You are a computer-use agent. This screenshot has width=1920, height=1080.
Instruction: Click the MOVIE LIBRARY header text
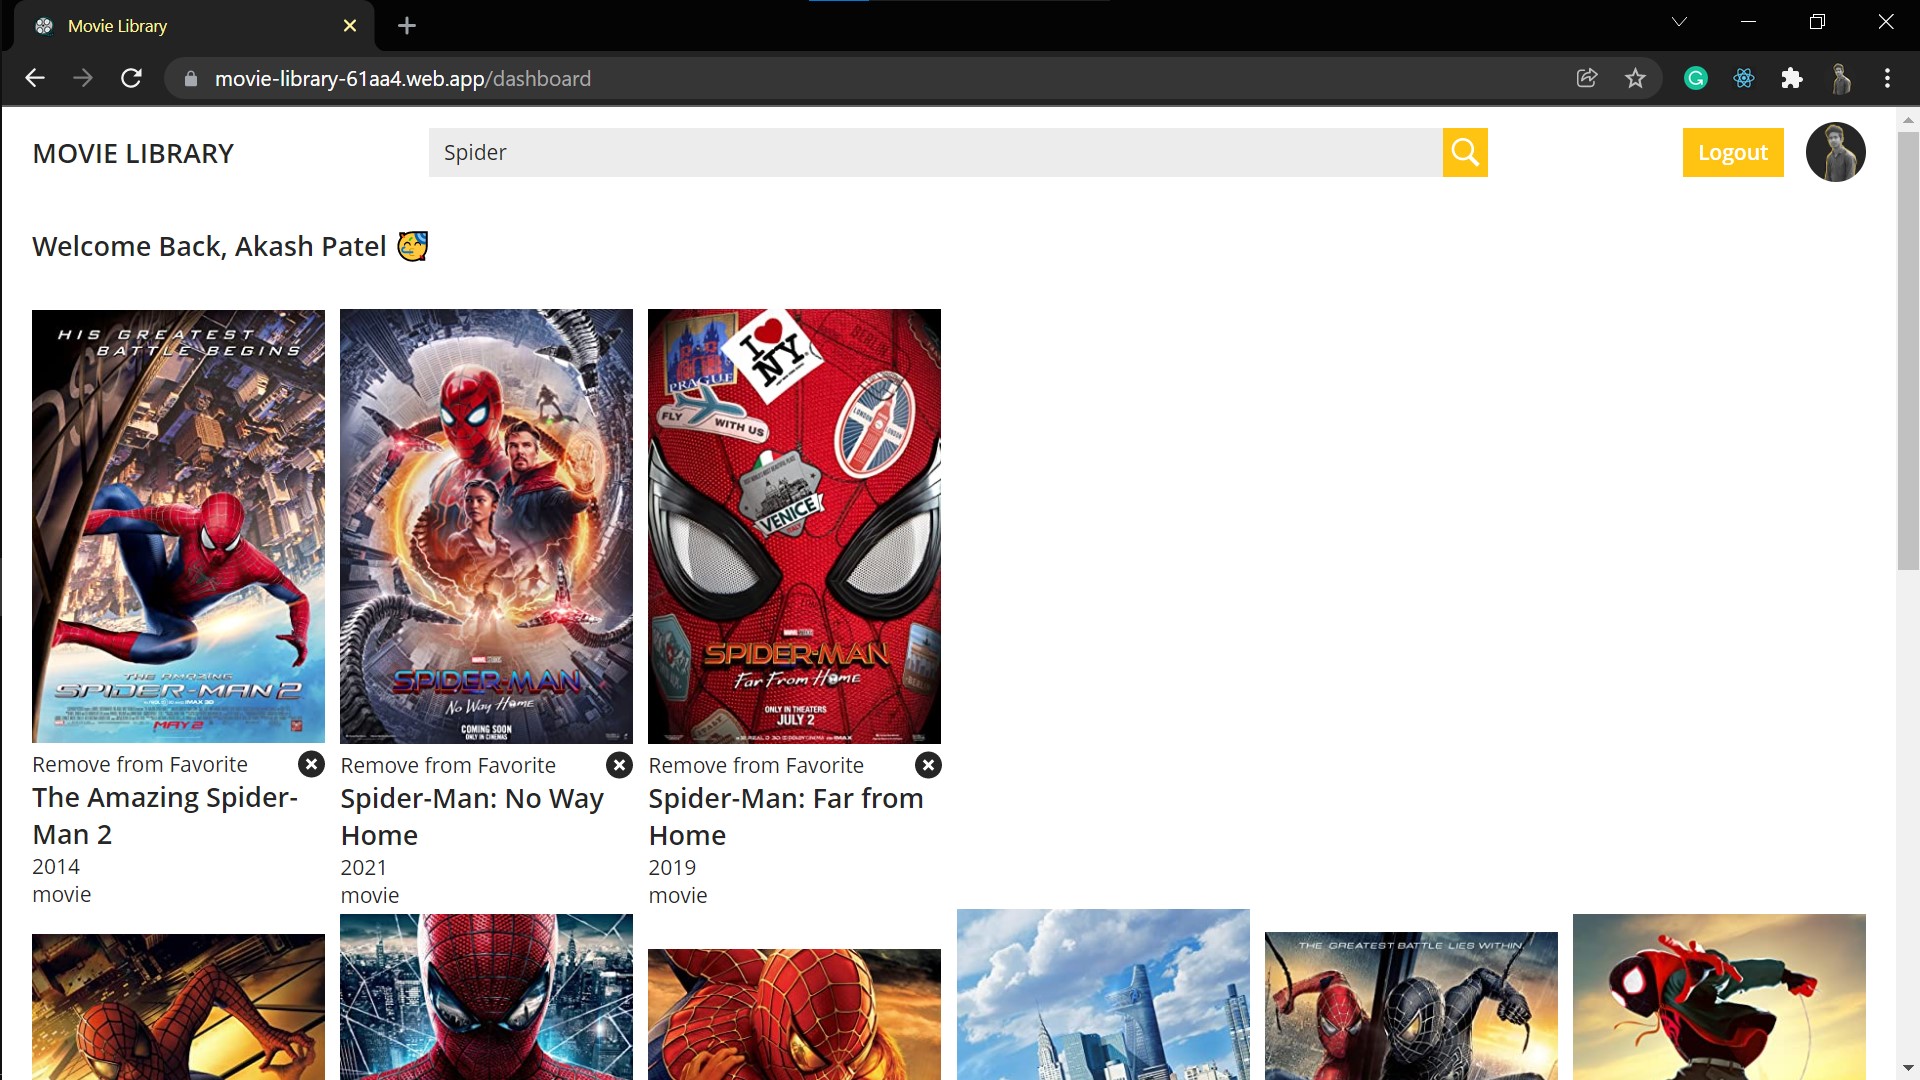tap(132, 153)
